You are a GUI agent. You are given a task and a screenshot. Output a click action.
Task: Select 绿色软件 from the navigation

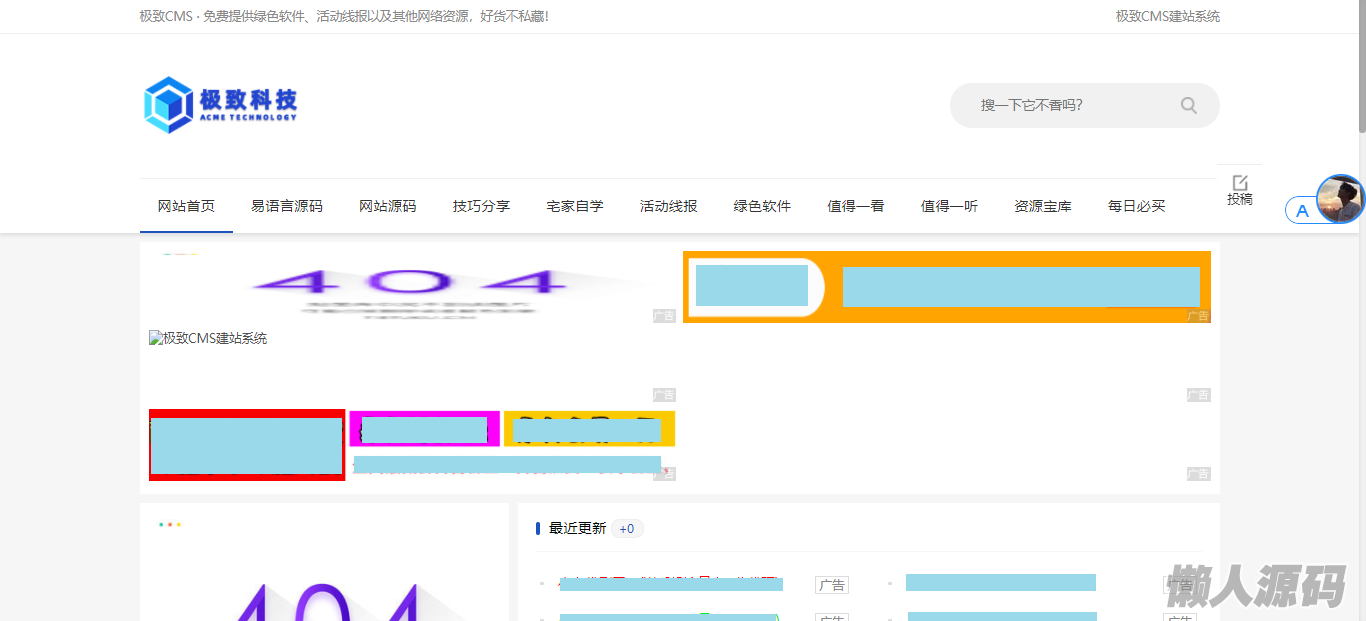coord(762,206)
